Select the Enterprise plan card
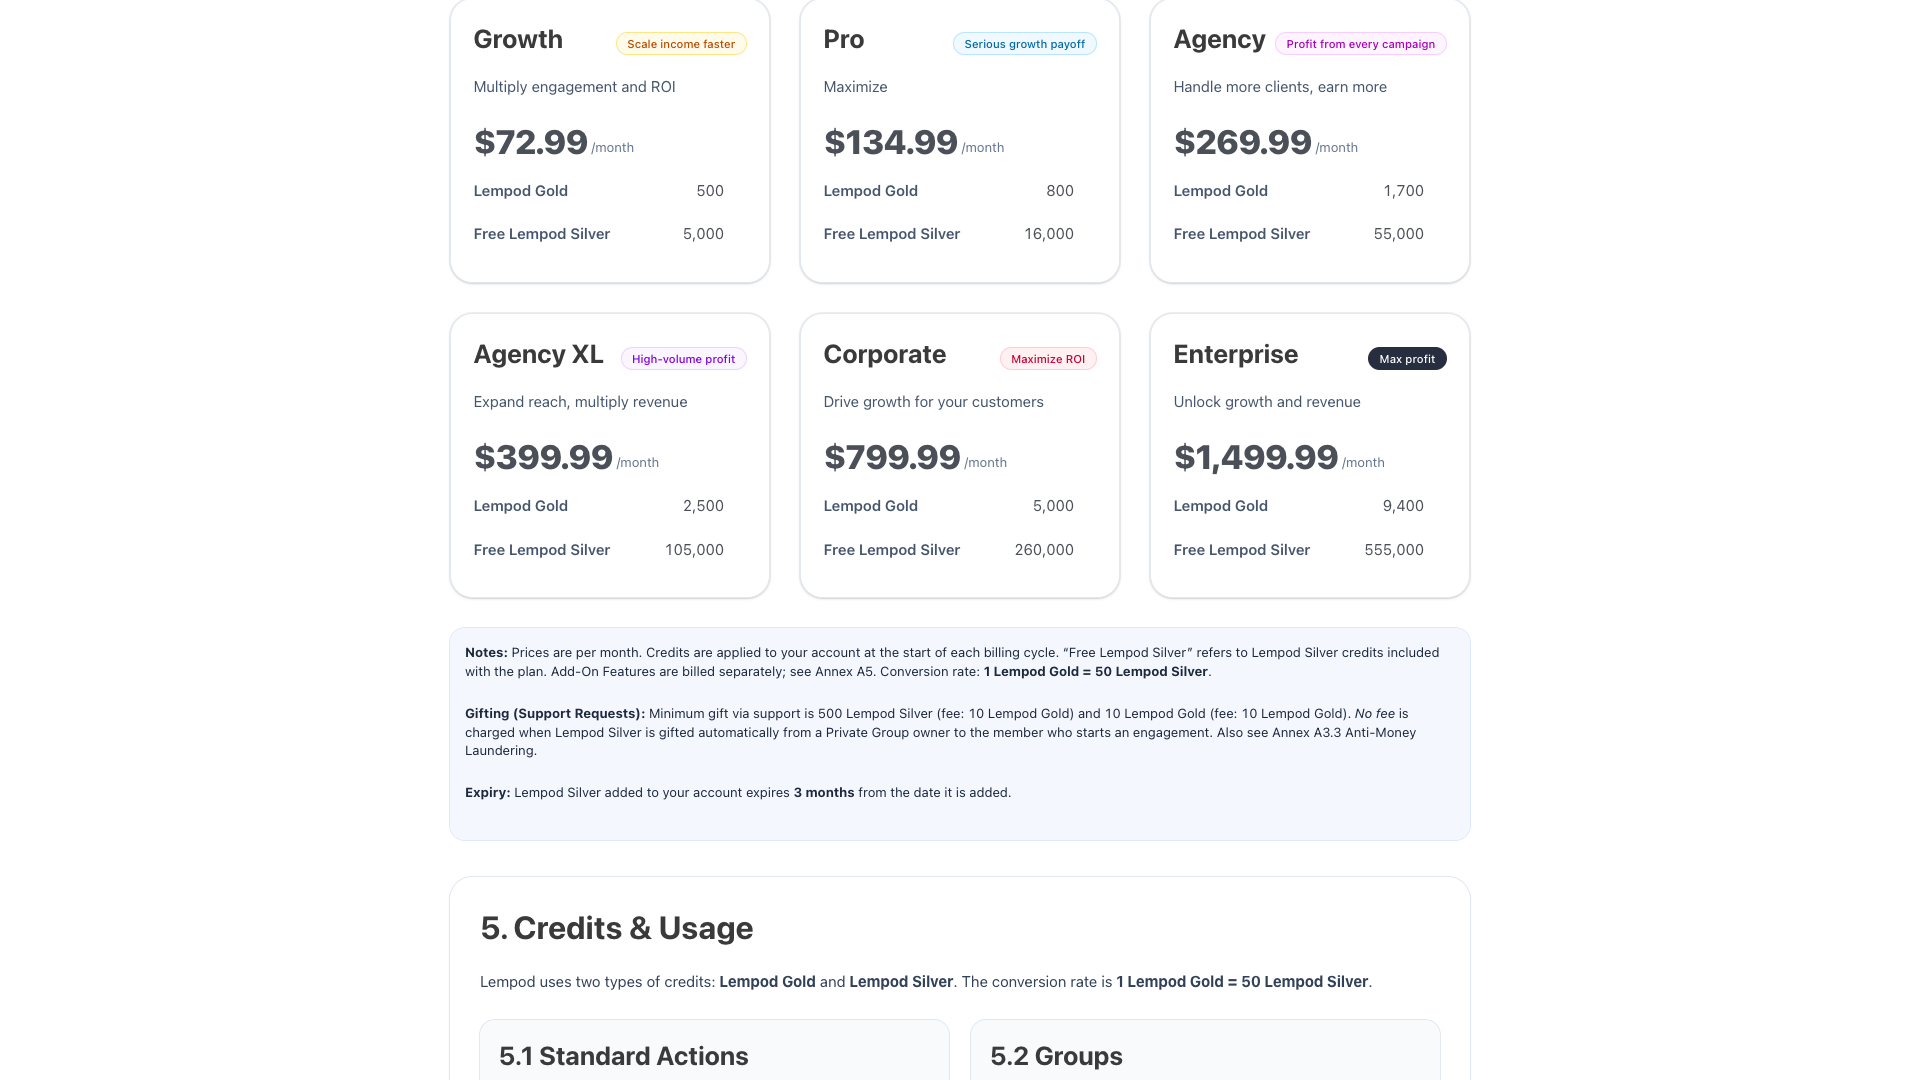The image size is (1920, 1080). click(1309, 455)
